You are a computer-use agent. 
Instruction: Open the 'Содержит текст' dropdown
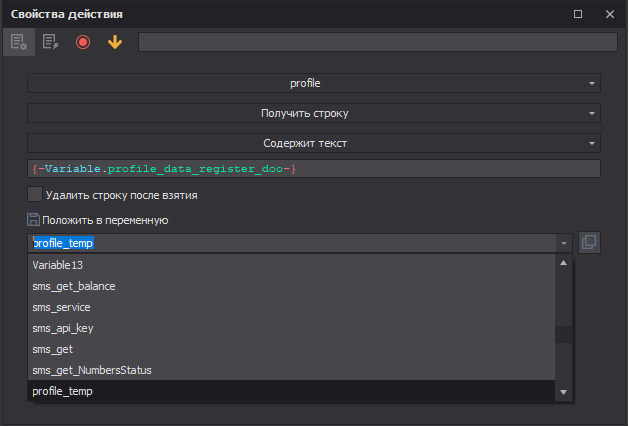tap(313, 143)
